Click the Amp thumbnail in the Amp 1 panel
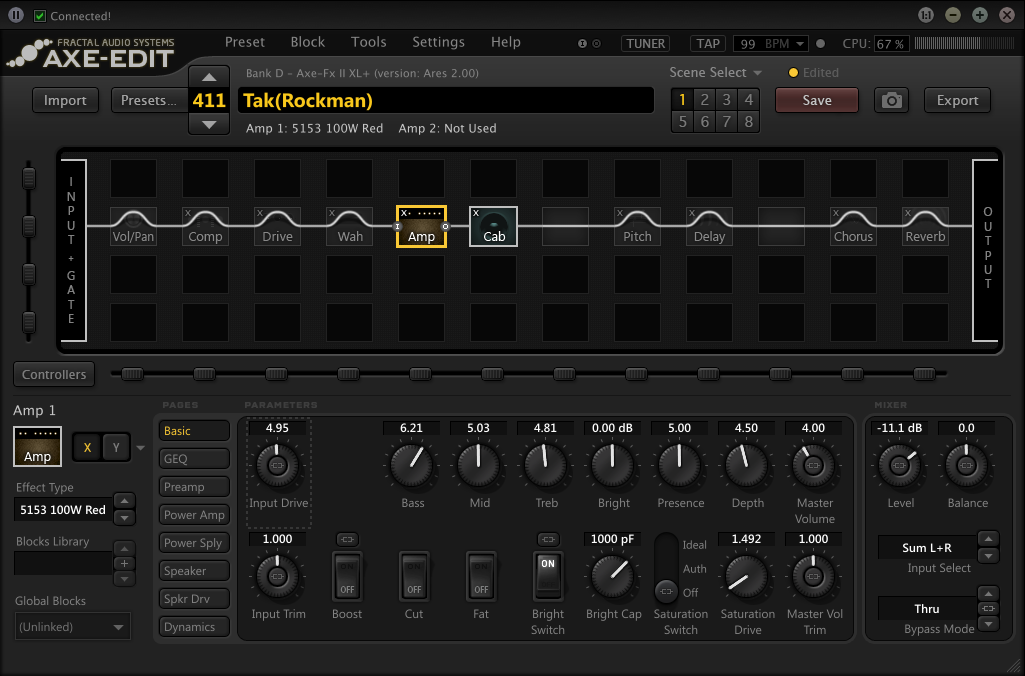Image resolution: width=1025 pixels, height=676 pixels. pyautogui.click(x=37, y=447)
